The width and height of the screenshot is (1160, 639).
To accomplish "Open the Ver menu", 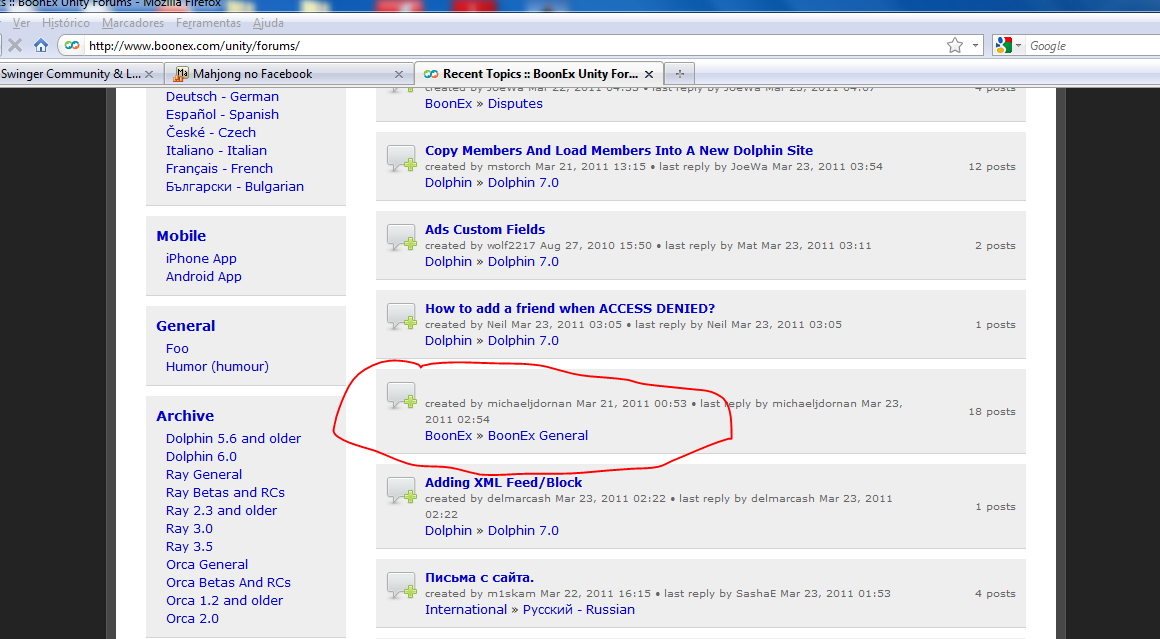I will (x=21, y=23).
